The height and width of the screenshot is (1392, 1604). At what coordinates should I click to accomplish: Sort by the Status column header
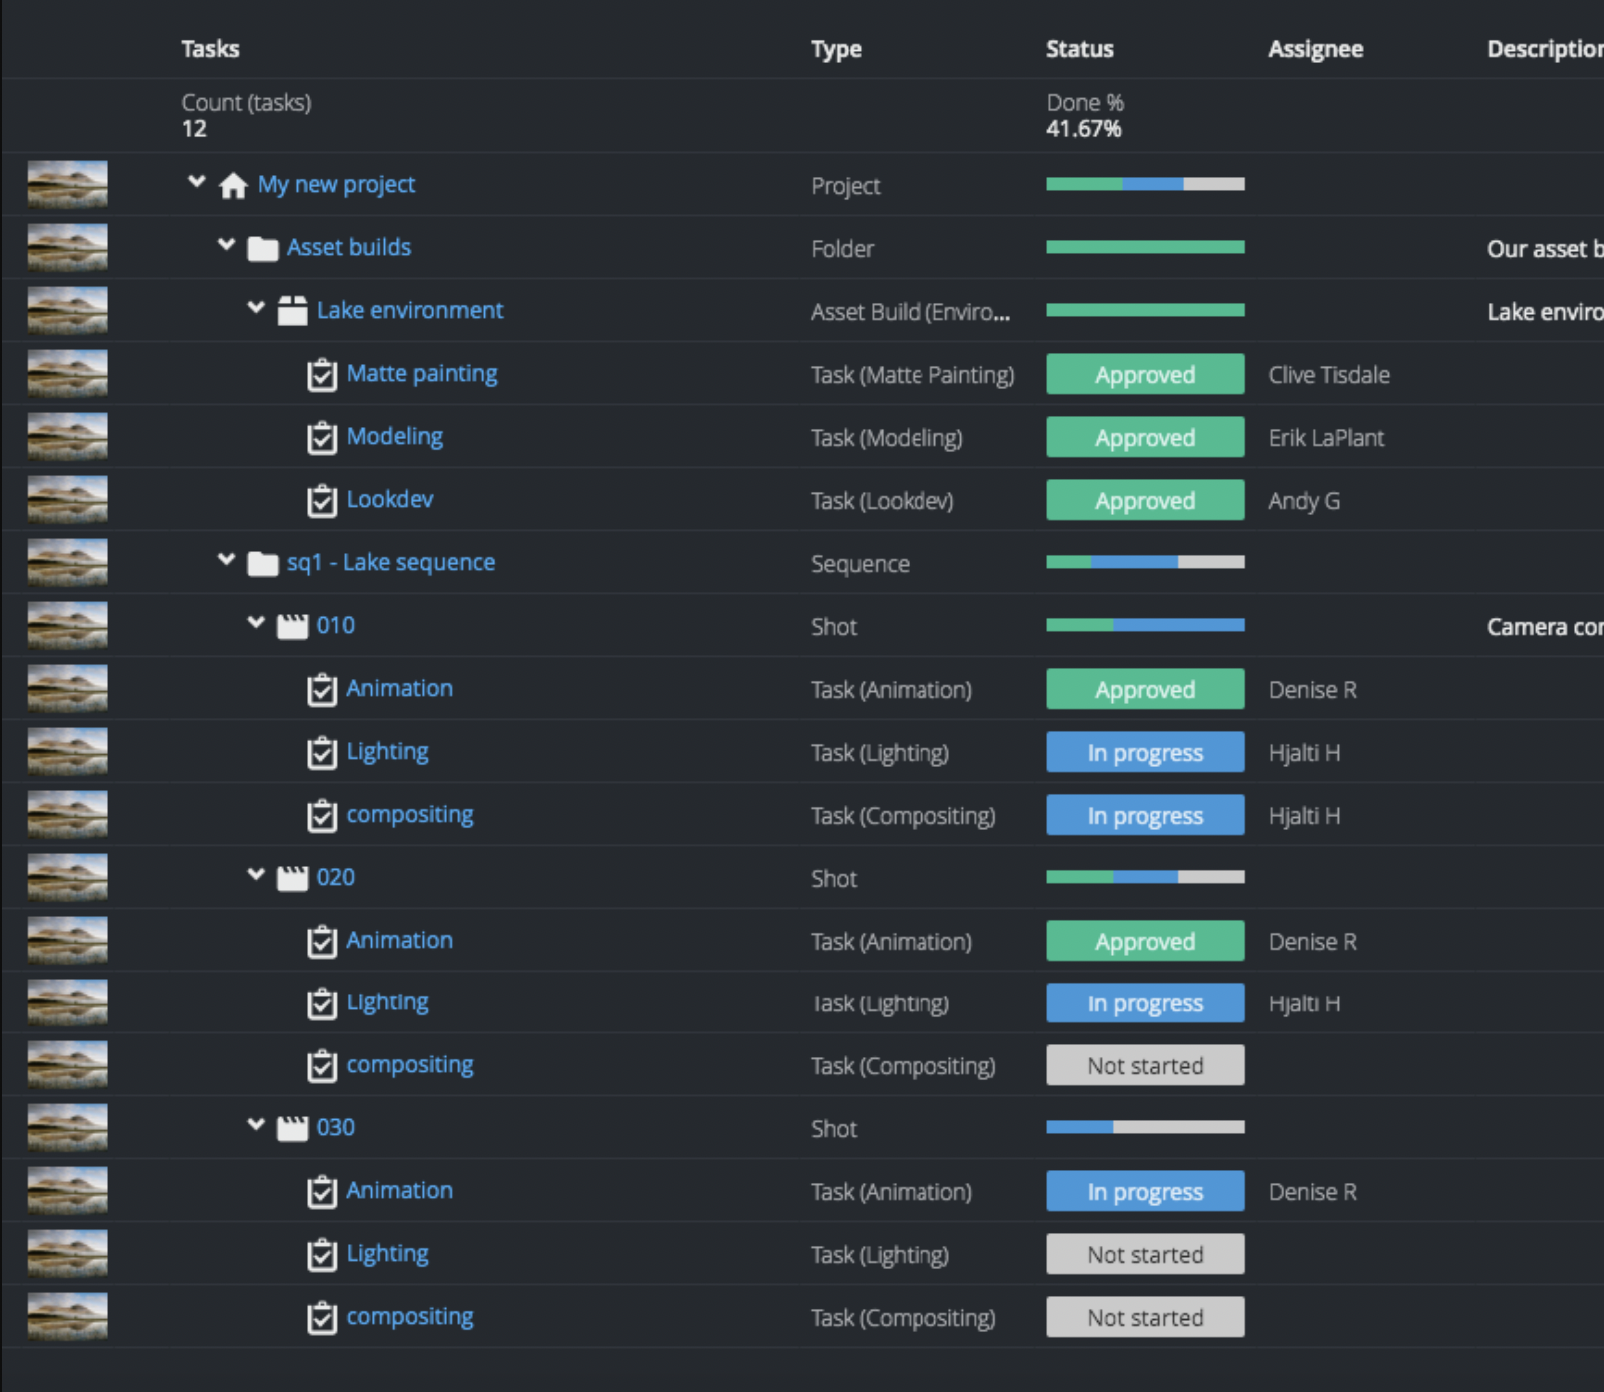tap(1079, 49)
